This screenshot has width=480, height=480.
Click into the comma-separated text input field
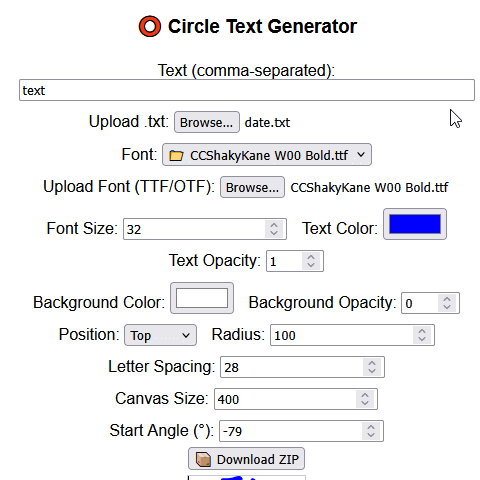coord(247,90)
